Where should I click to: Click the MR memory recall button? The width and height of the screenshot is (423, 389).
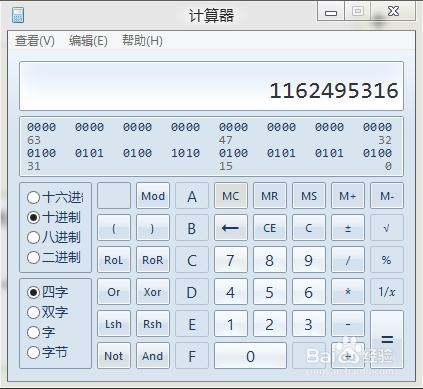270,196
